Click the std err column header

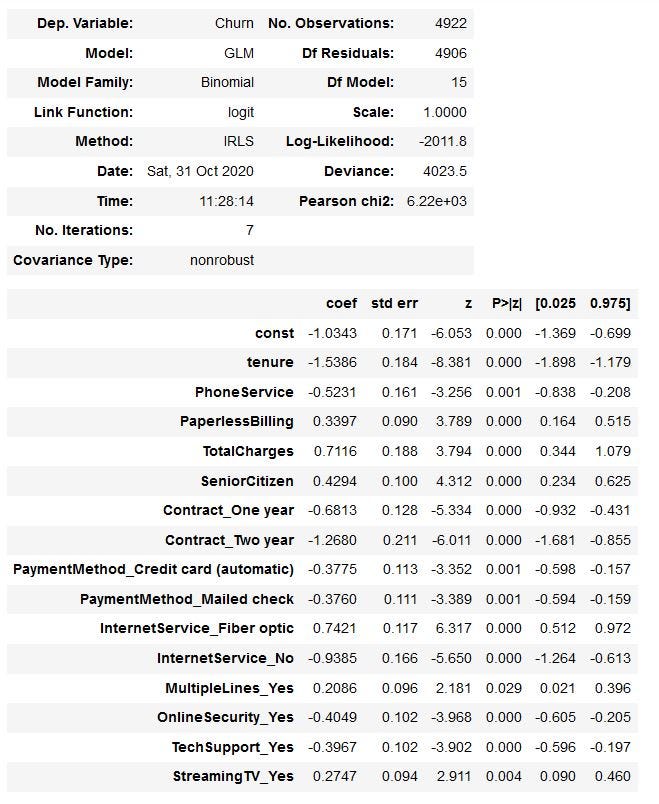(x=394, y=303)
